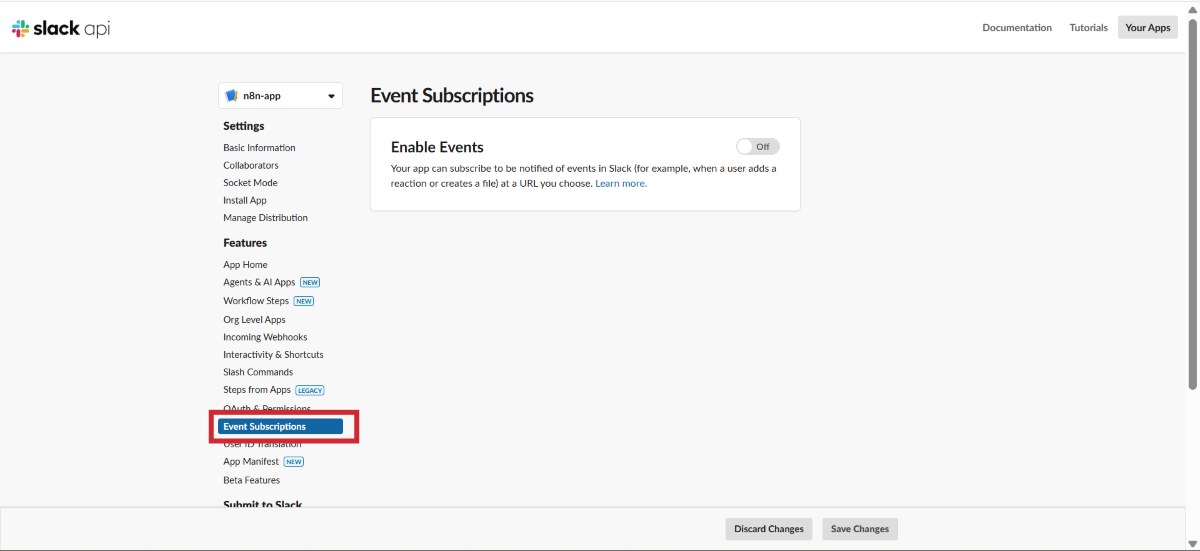Click the Learn more link

tap(621, 184)
